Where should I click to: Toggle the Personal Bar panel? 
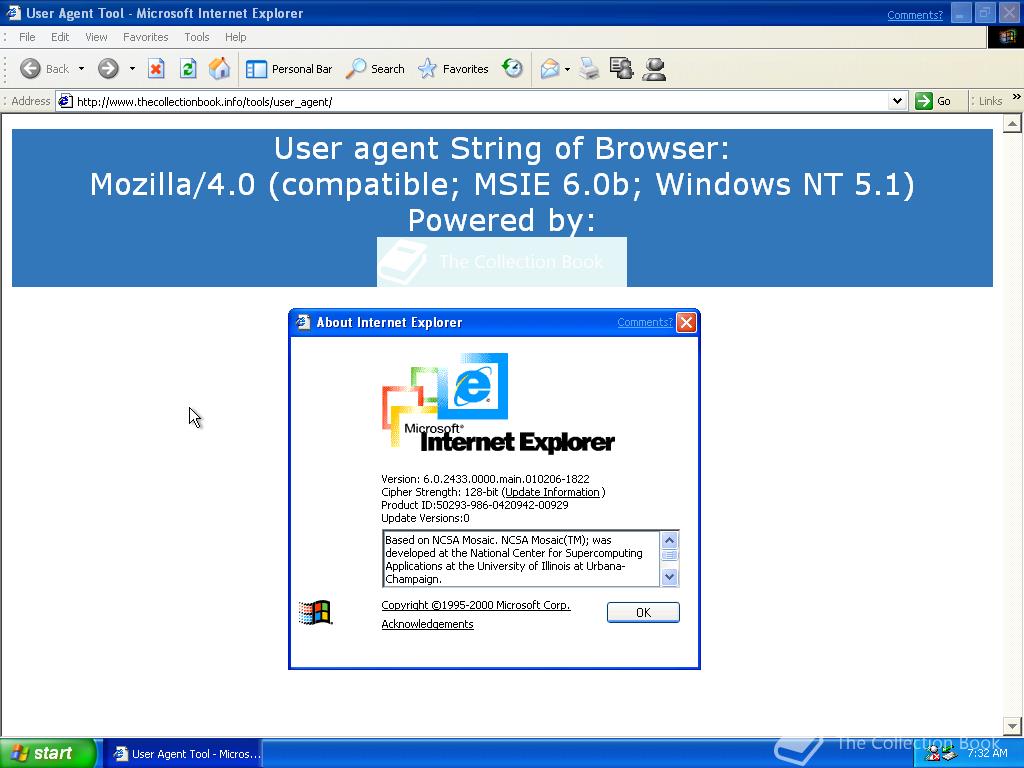point(289,69)
